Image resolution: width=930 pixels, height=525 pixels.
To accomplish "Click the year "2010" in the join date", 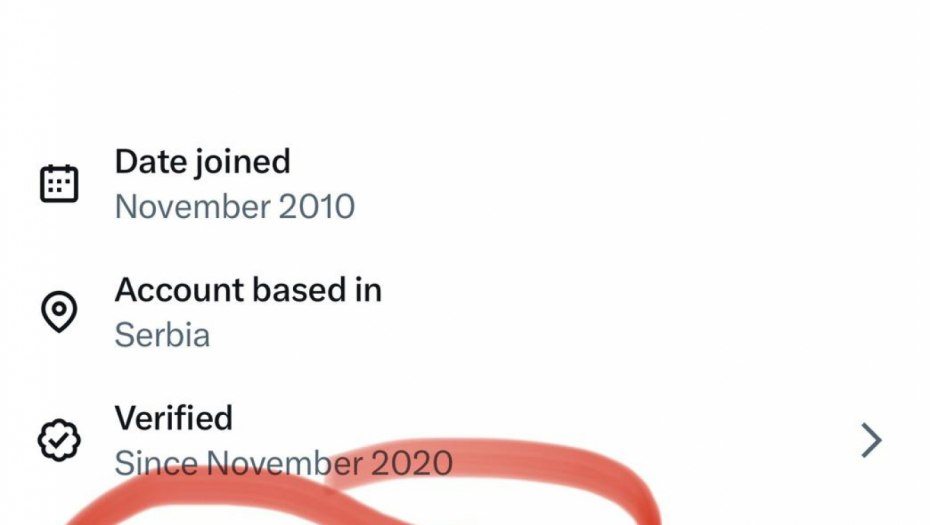I will [316, 207].
